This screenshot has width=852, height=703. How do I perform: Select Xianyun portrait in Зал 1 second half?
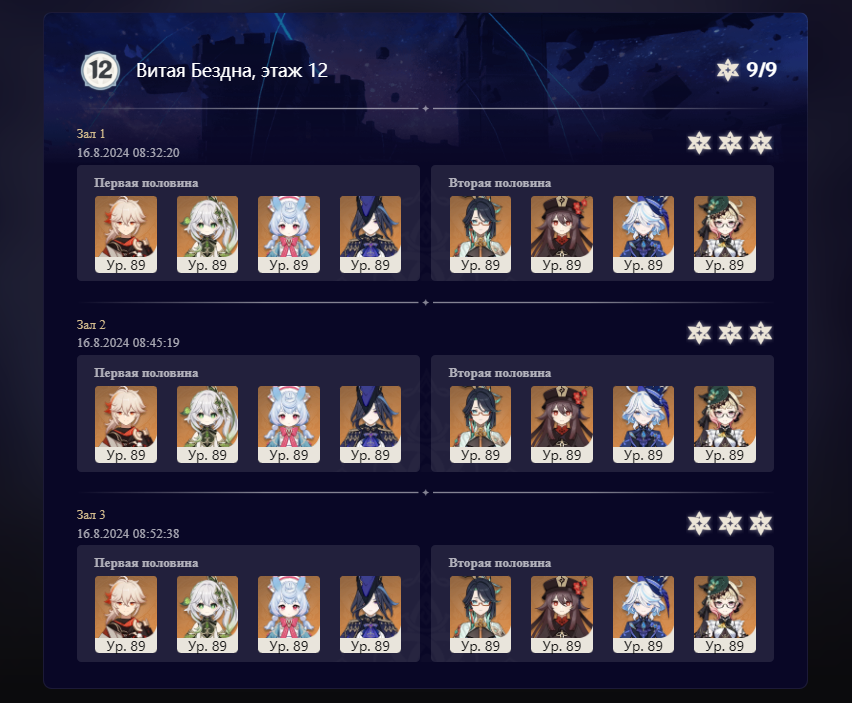point(480,234)
